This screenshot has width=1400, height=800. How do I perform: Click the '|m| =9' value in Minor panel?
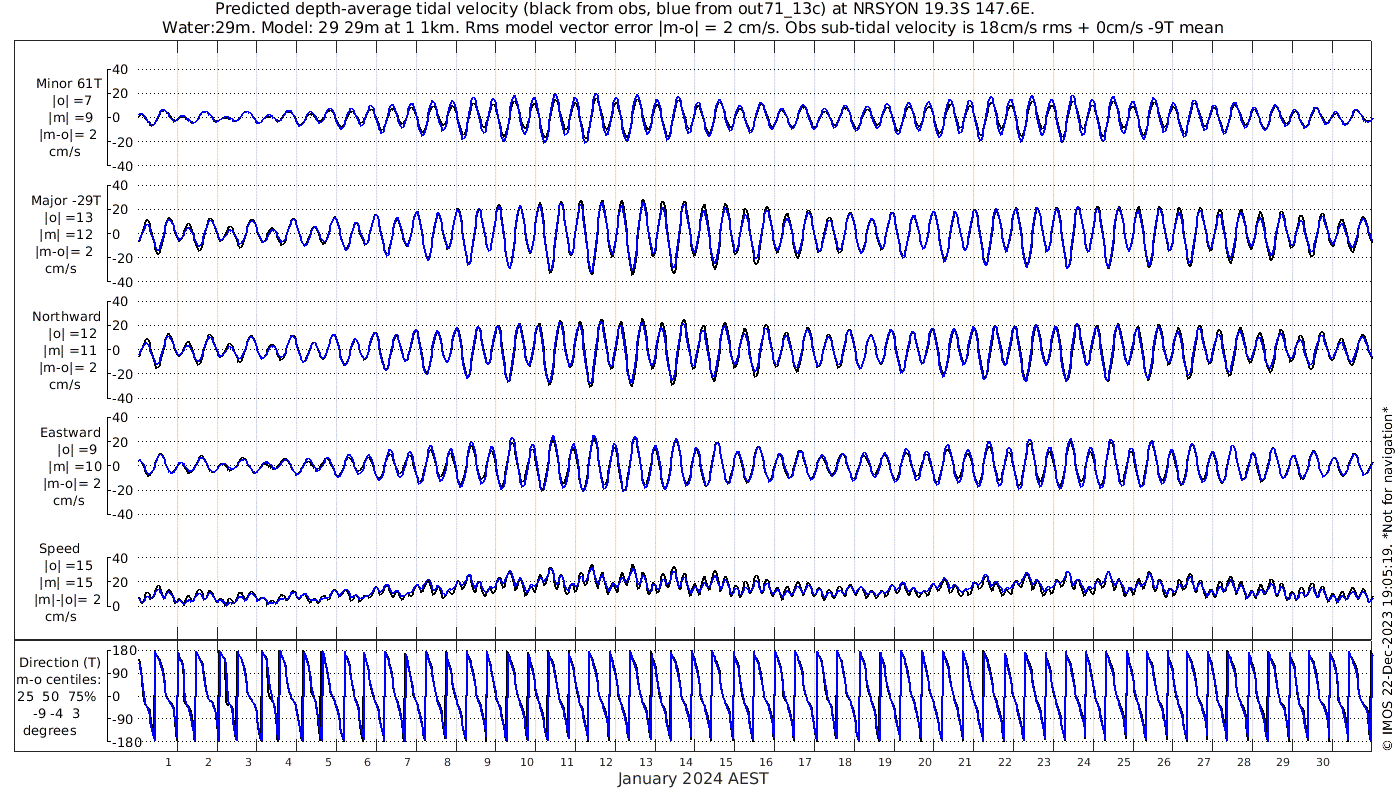pyautogui.click(x=70, y=117)
